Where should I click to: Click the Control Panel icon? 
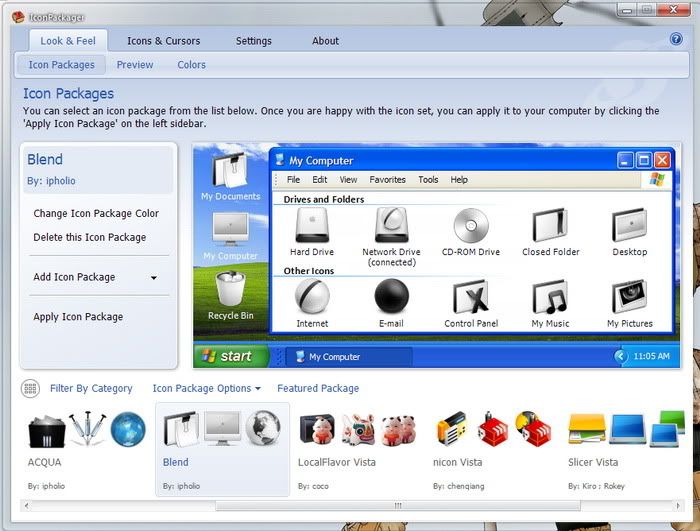coord(471,297)
